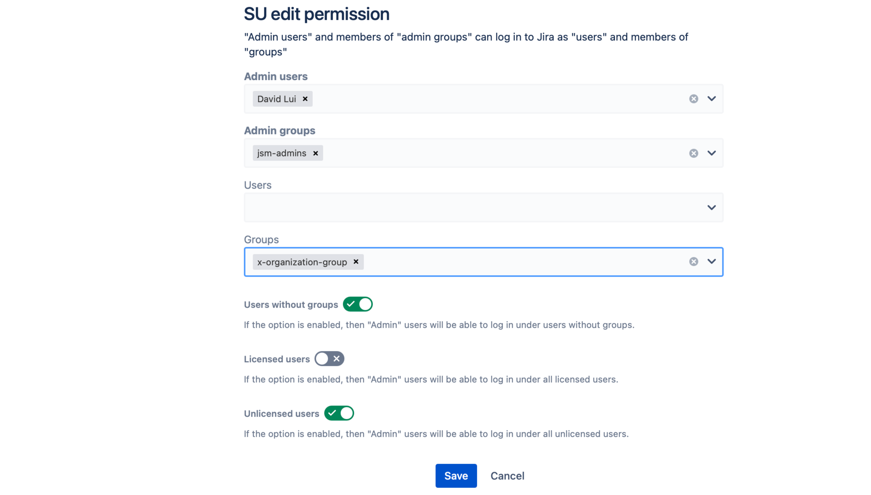
Task: Remove jsm-admins tag from Admin groups
Action: coord(316,153)
